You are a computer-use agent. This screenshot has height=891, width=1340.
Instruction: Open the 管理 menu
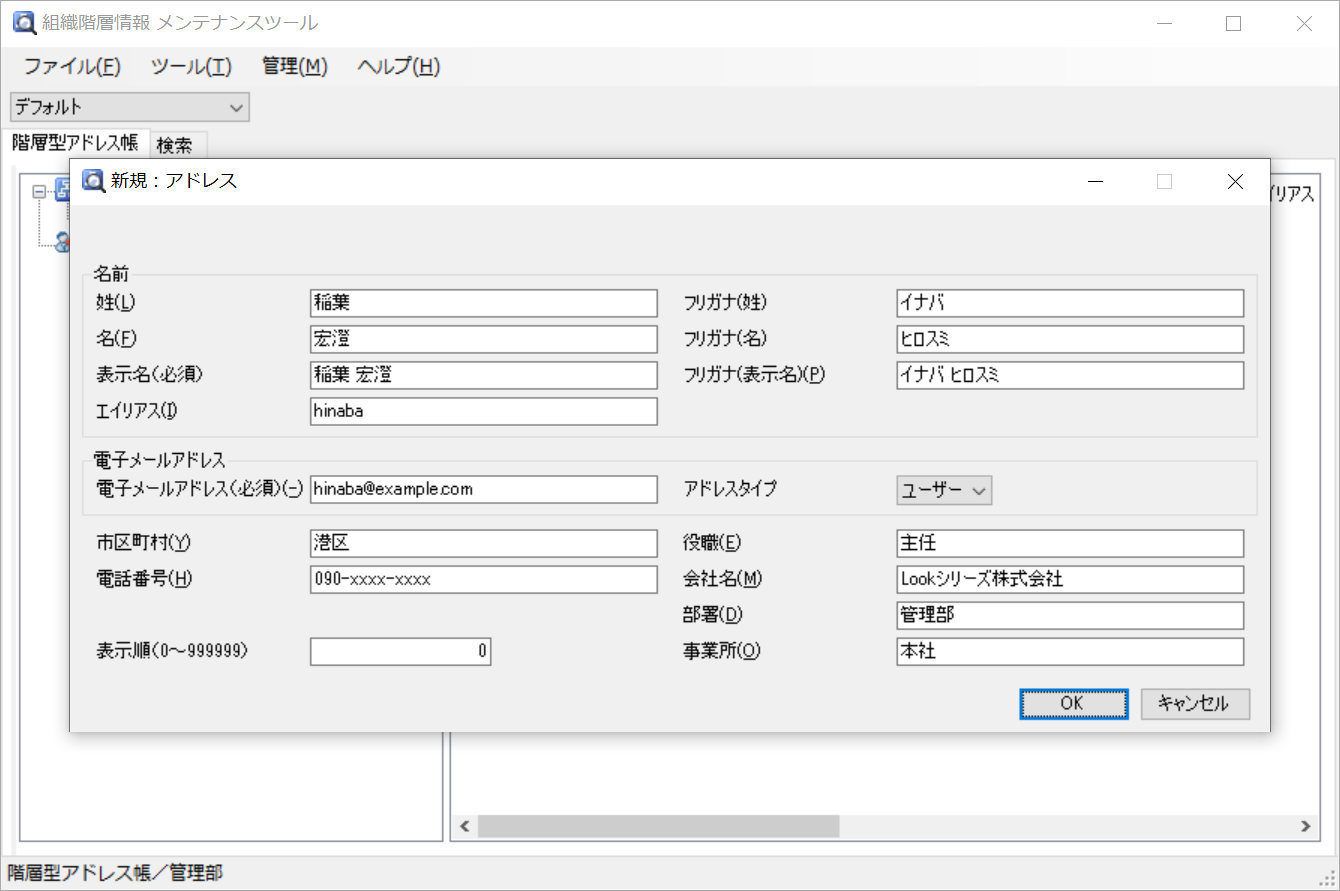(x=293, y=66)
